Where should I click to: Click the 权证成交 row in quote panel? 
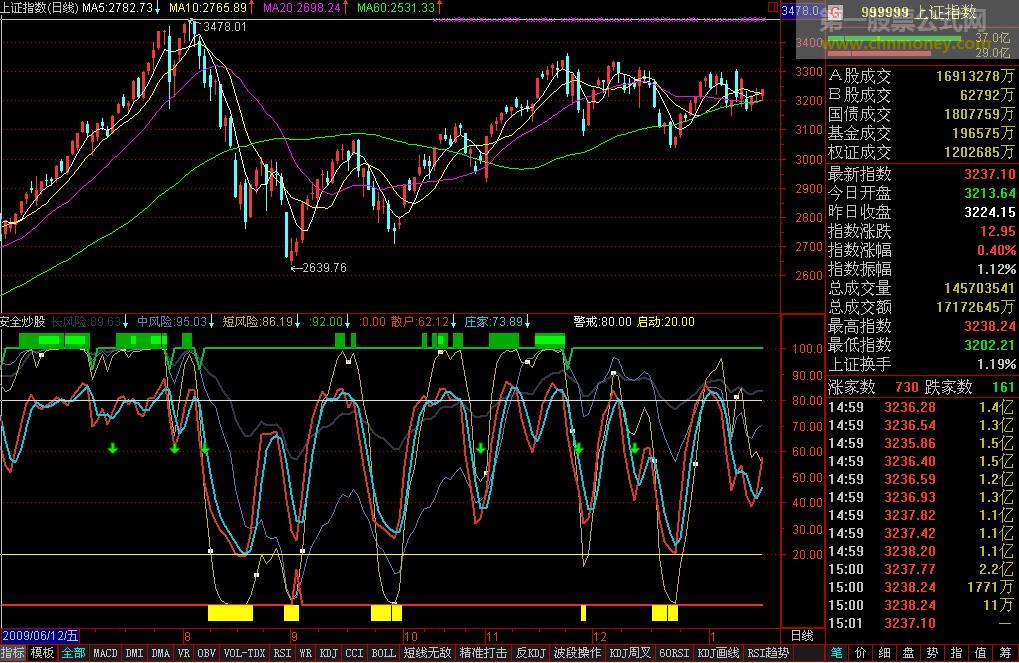920,152
